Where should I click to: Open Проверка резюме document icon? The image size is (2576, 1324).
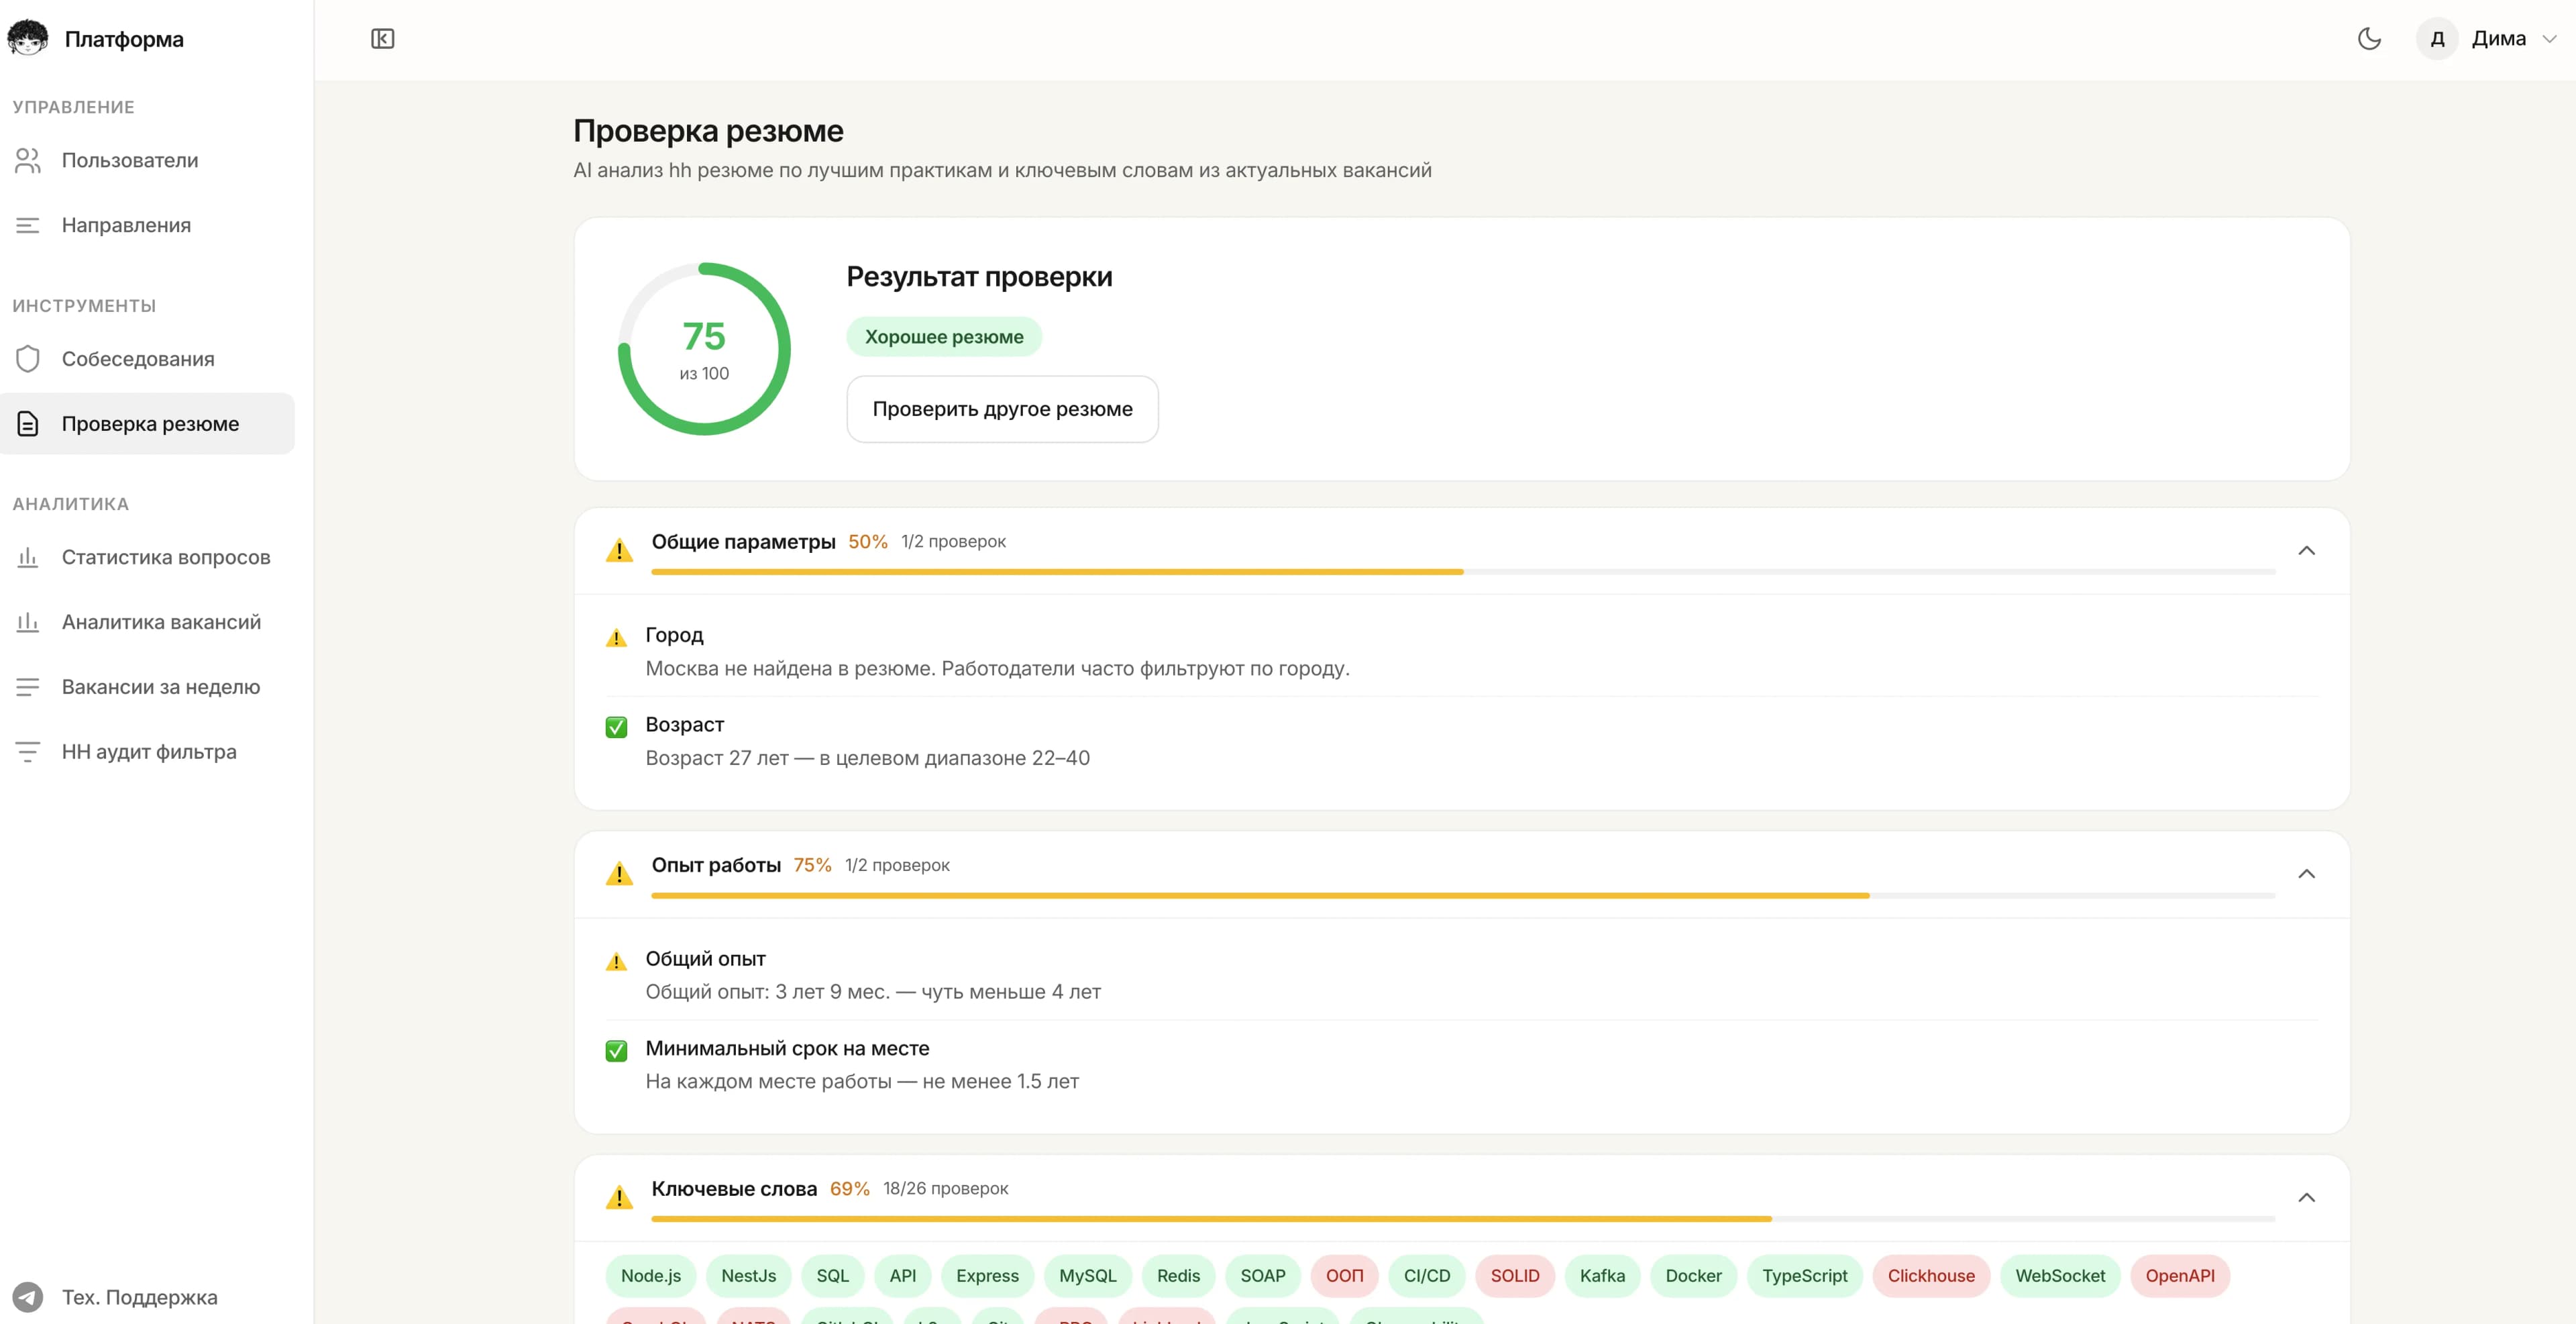[x=27, y=423]
